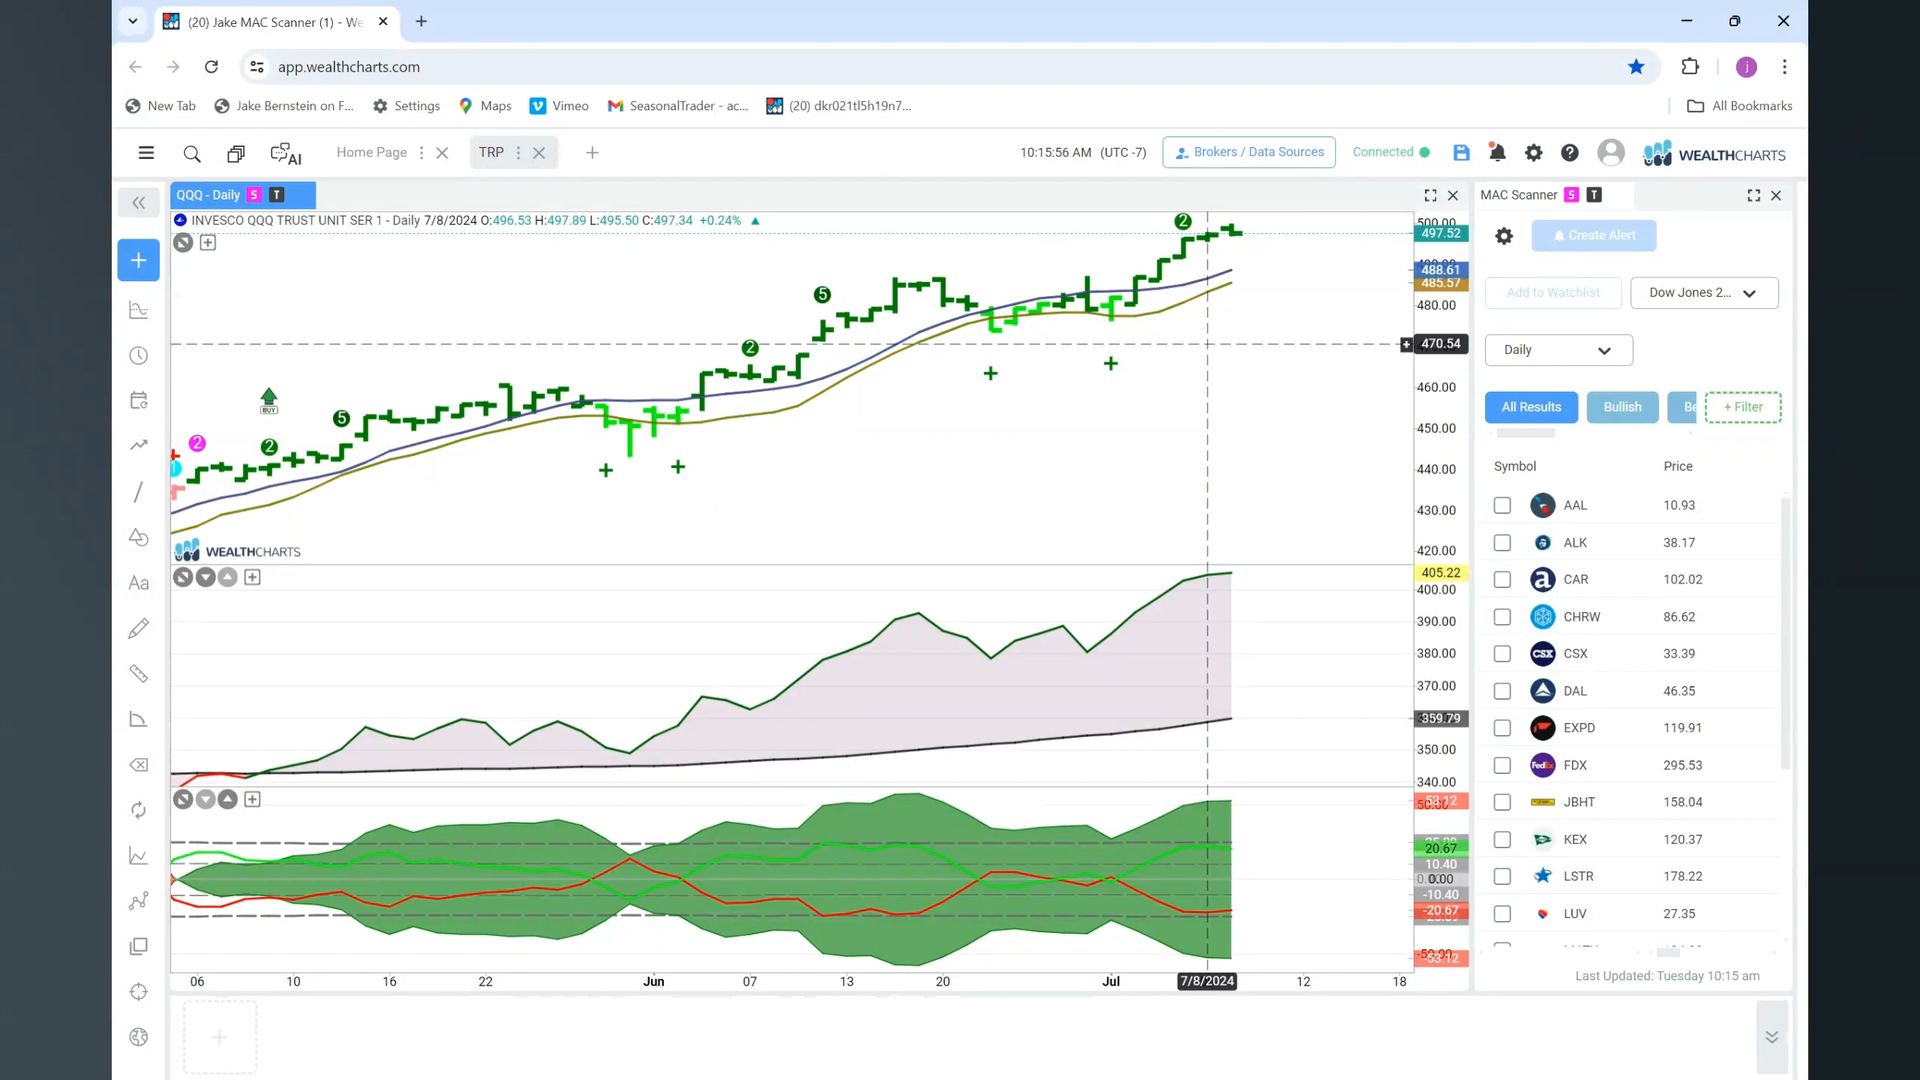Move third indicator pane up arrow
This screenshot has width=1920, height=1080.
pyautogui.click(x=228, y=799)
